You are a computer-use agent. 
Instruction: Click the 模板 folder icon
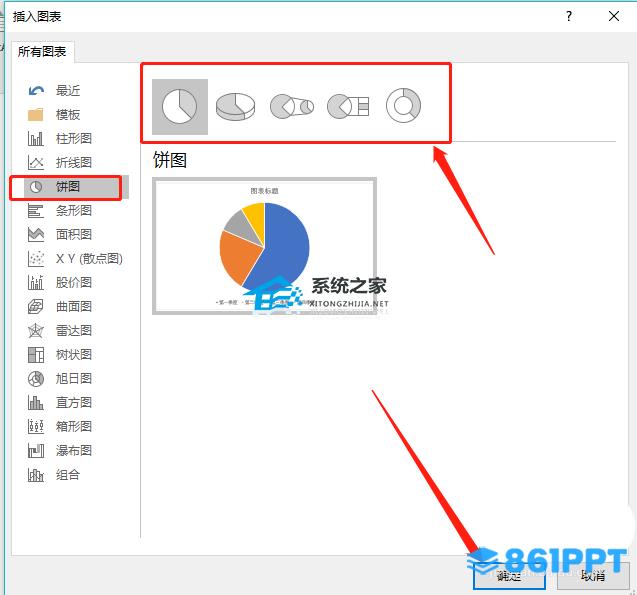[36, 115]
